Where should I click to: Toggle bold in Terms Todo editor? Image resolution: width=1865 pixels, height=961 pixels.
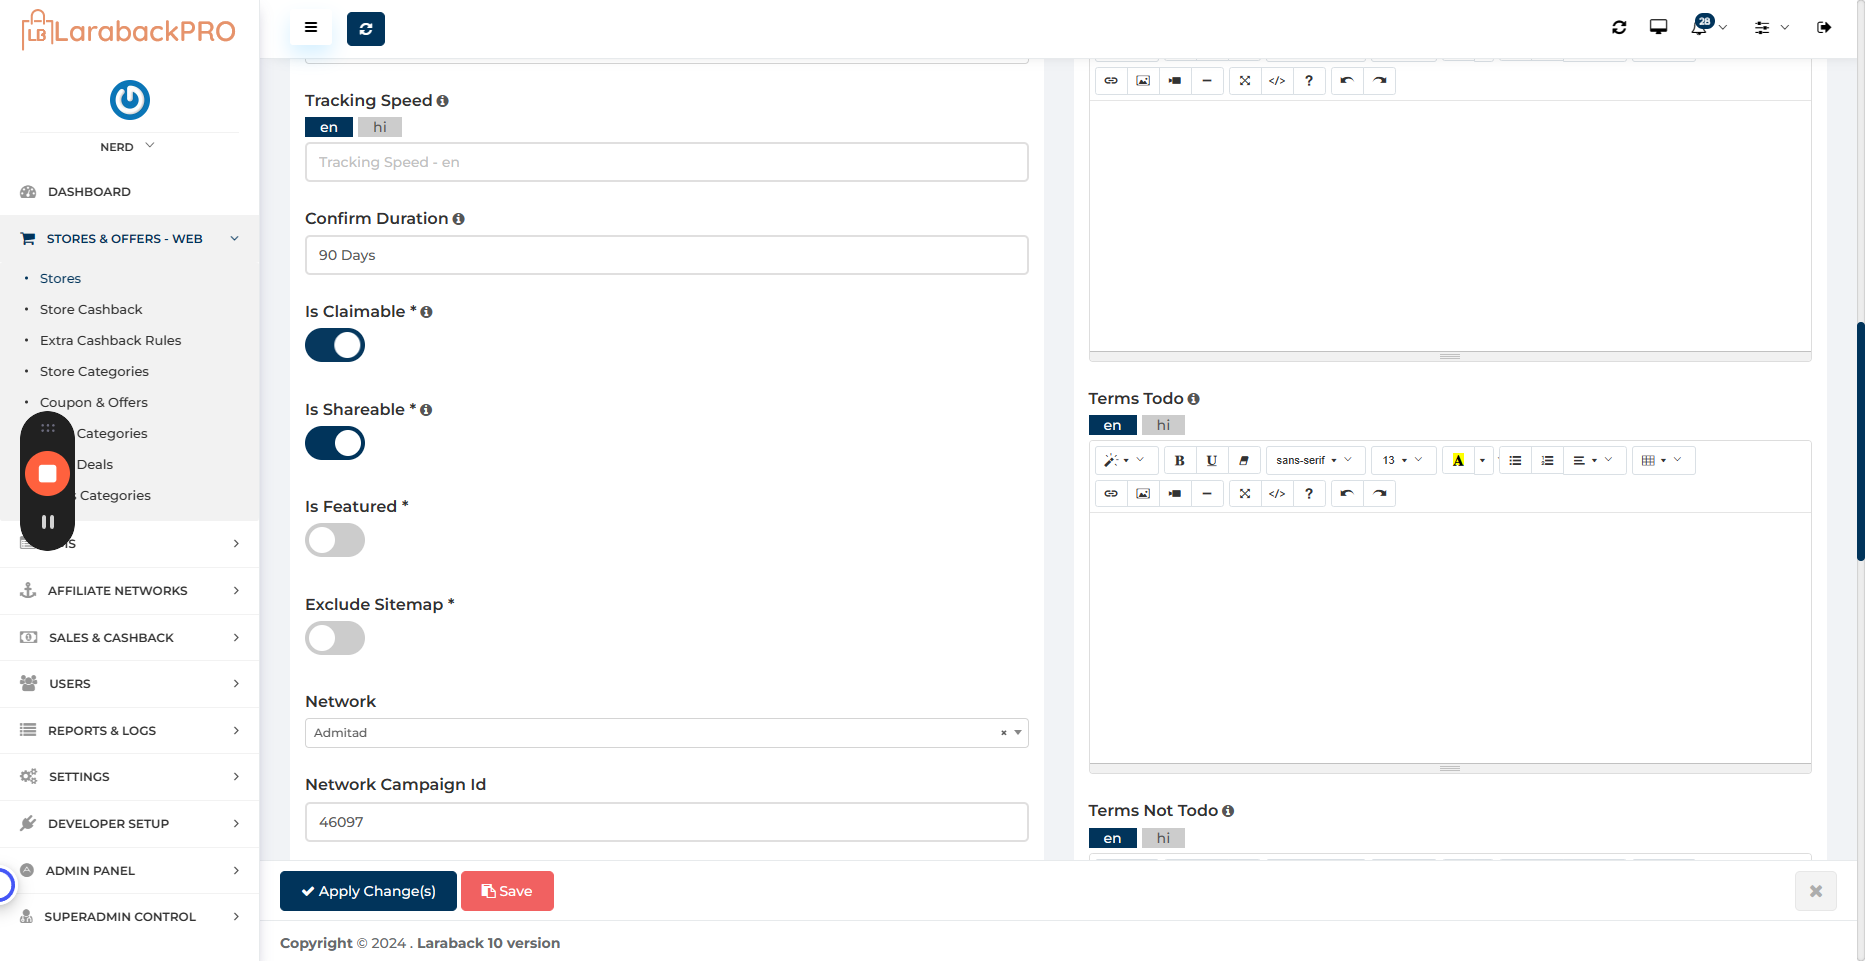(1180, 460)
